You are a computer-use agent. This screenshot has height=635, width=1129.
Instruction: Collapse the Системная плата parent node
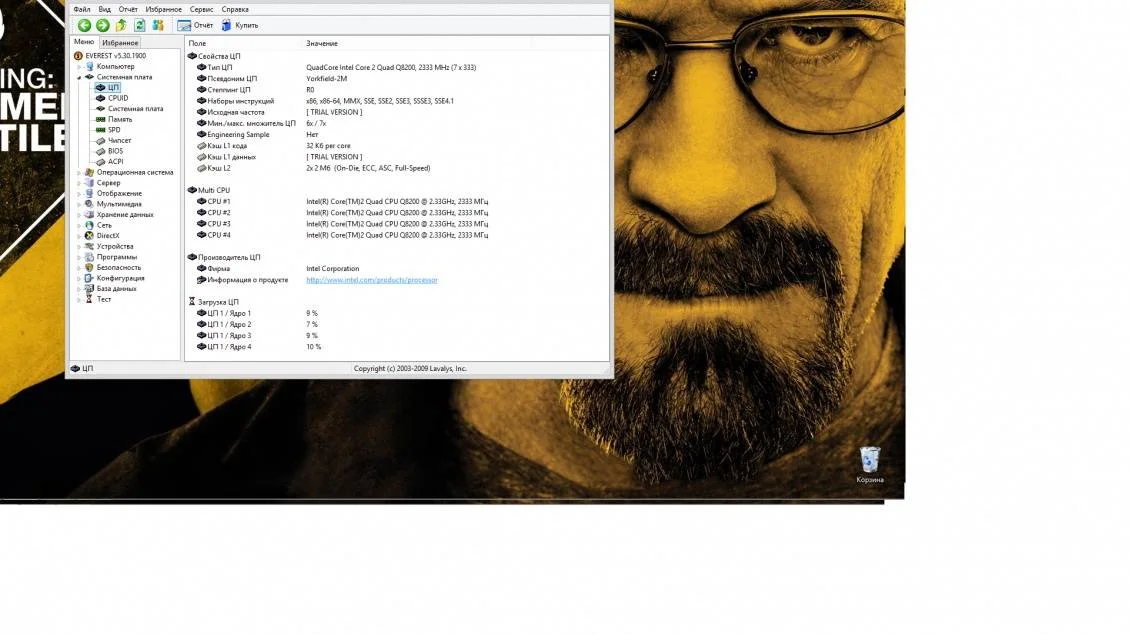tap(79, 77)
